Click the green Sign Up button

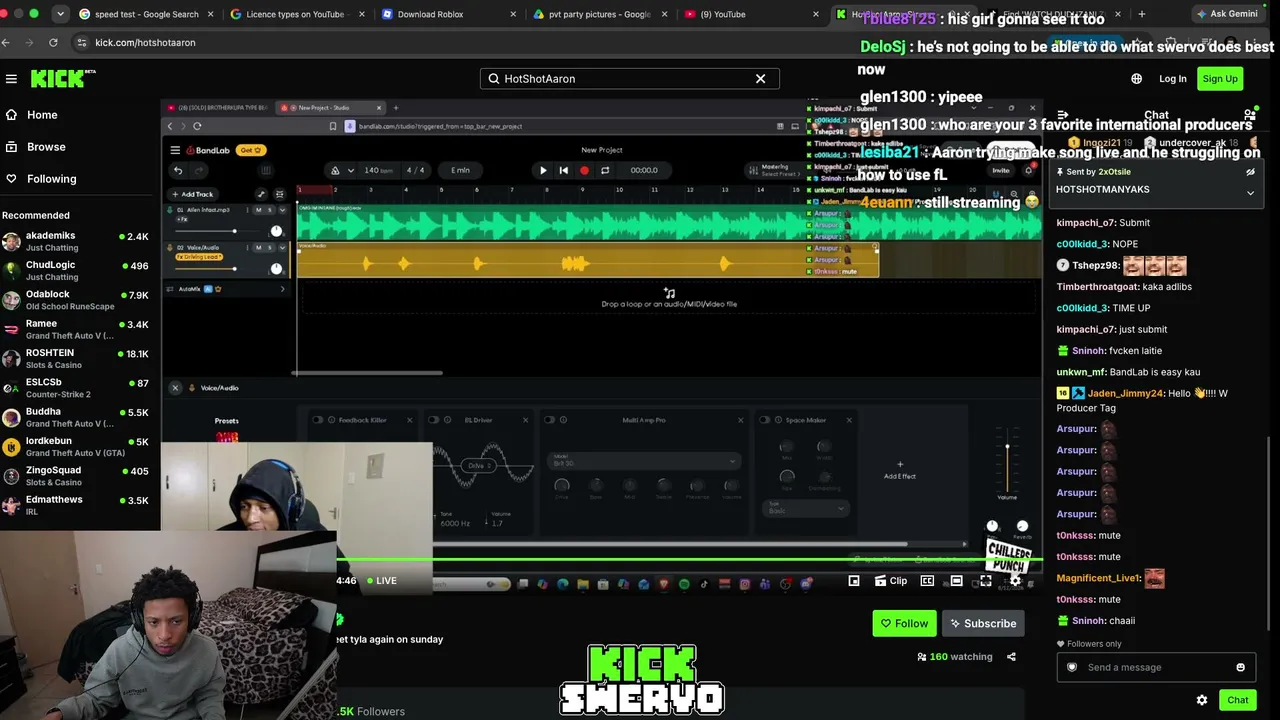1220,79
